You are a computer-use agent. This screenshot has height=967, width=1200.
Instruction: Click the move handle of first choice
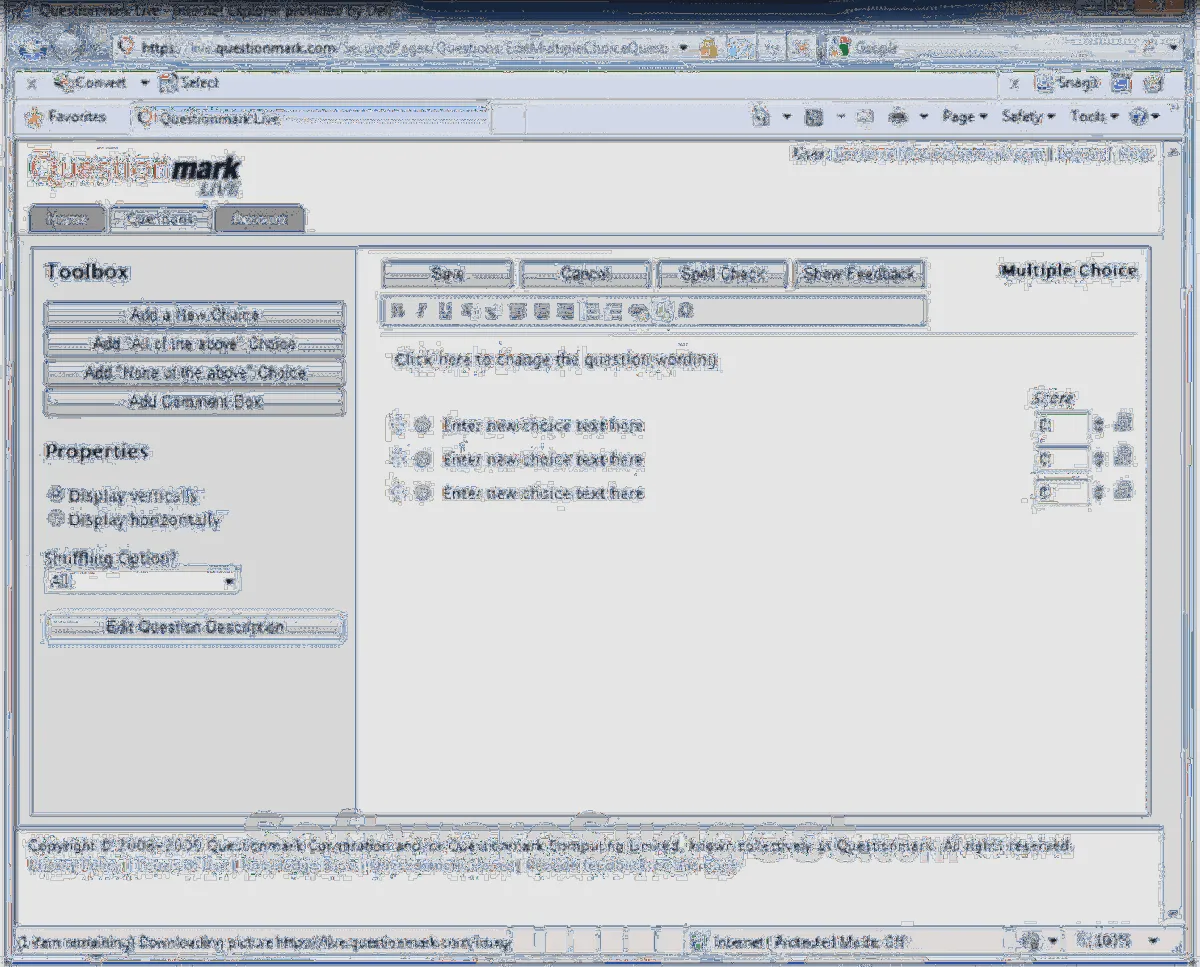tap(399, 425)
